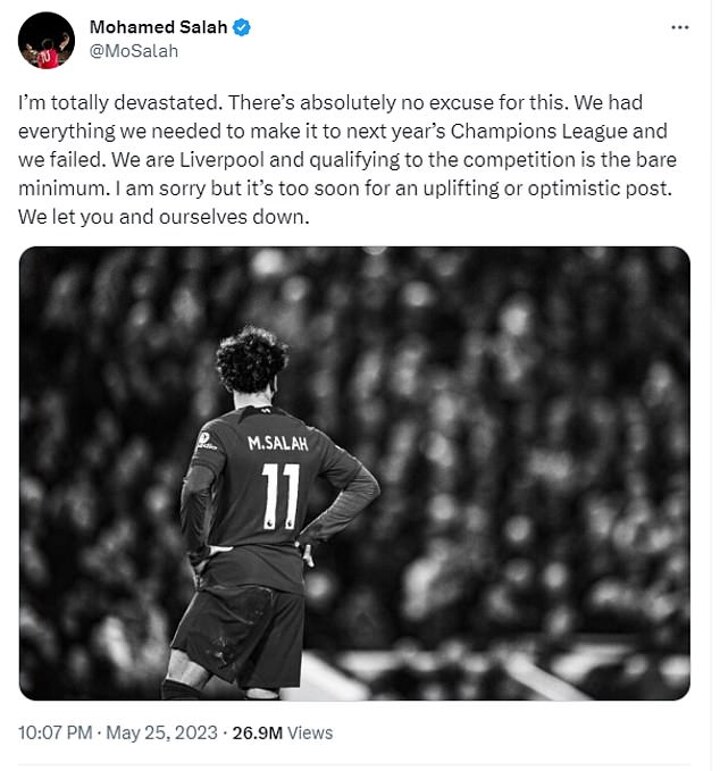This screenshot has height=771, width=720.
Task: Click the Views label
Action: 310,733
